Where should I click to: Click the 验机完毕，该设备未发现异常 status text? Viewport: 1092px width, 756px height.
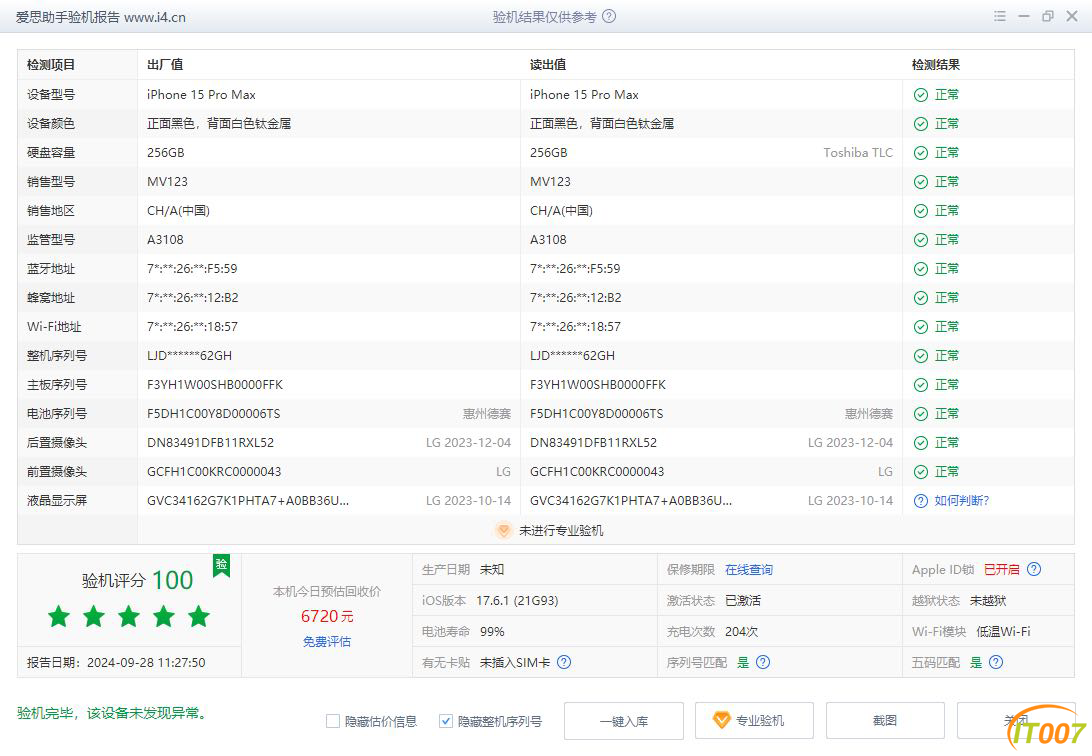pyautogui.click(x=112, y=713)
